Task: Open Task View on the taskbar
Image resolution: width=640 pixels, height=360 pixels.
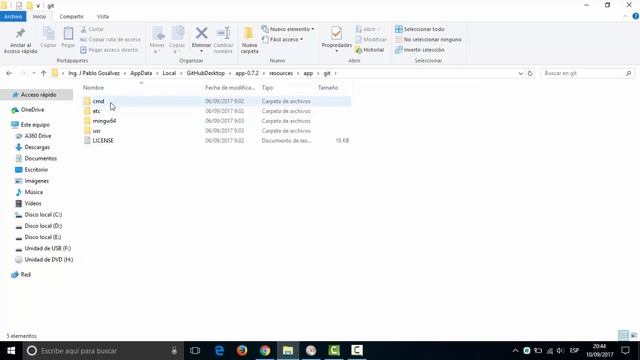Action: 195,351
